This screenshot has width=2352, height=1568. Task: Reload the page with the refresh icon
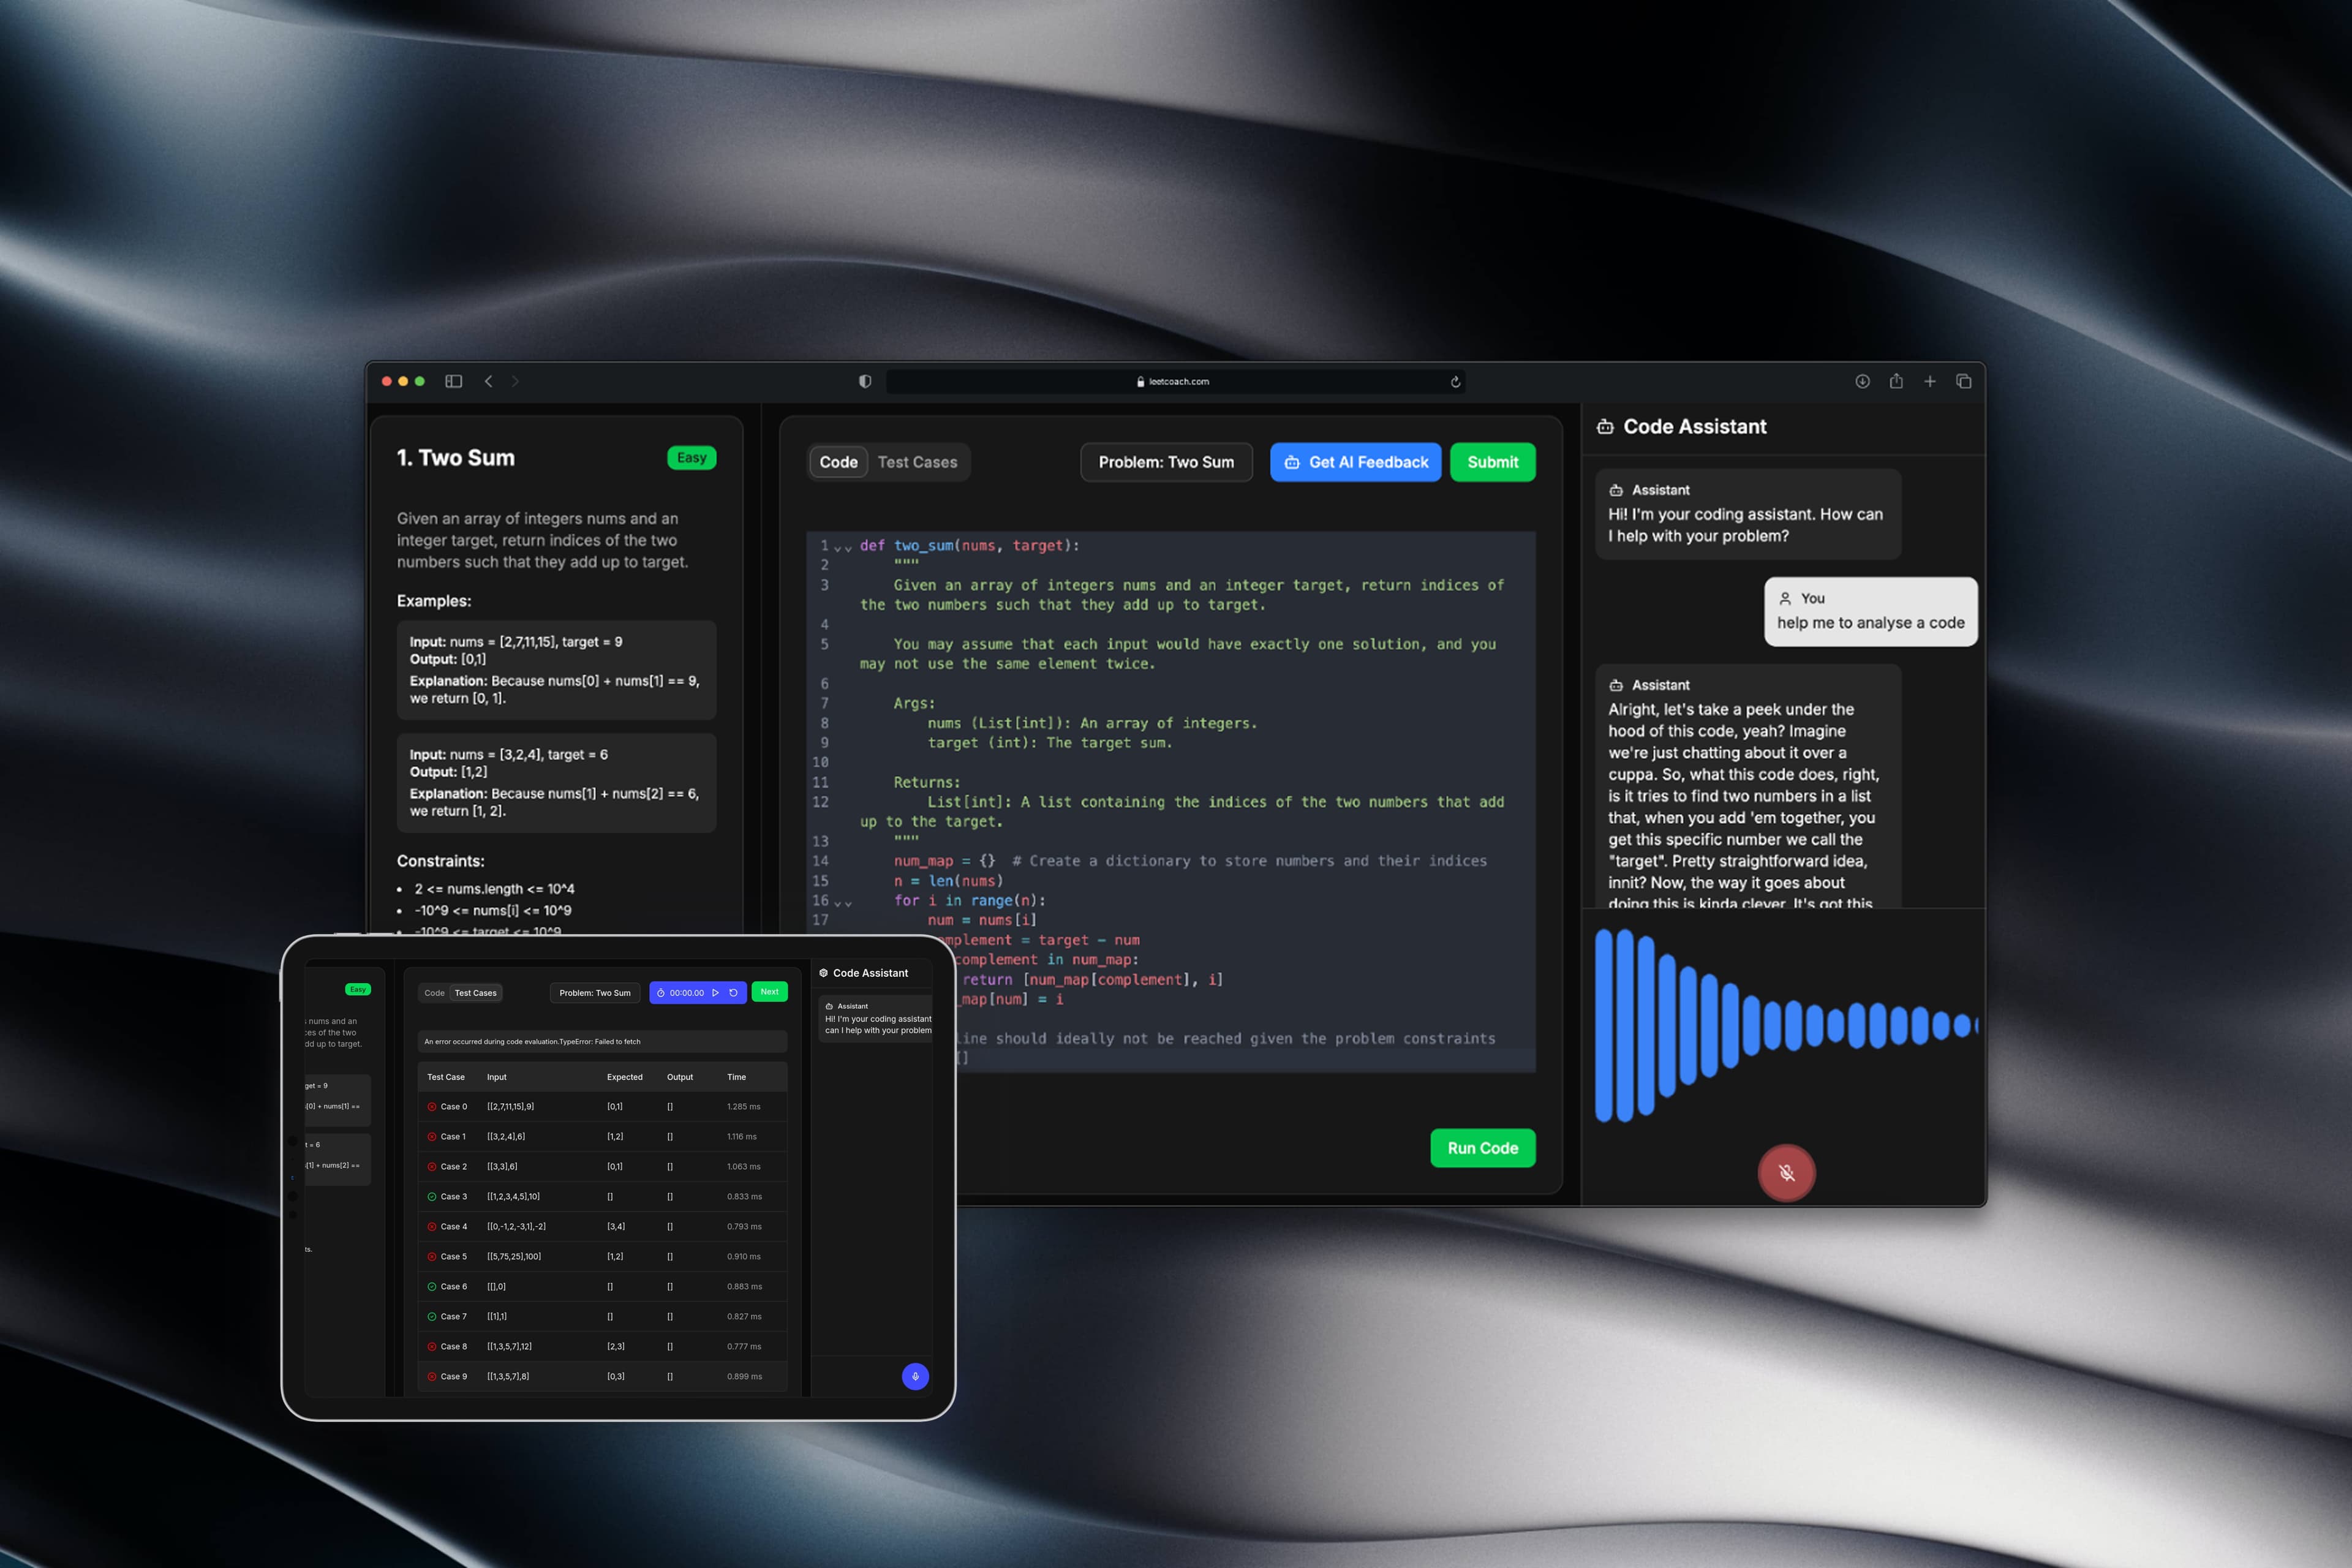[x=1455, y=381]
